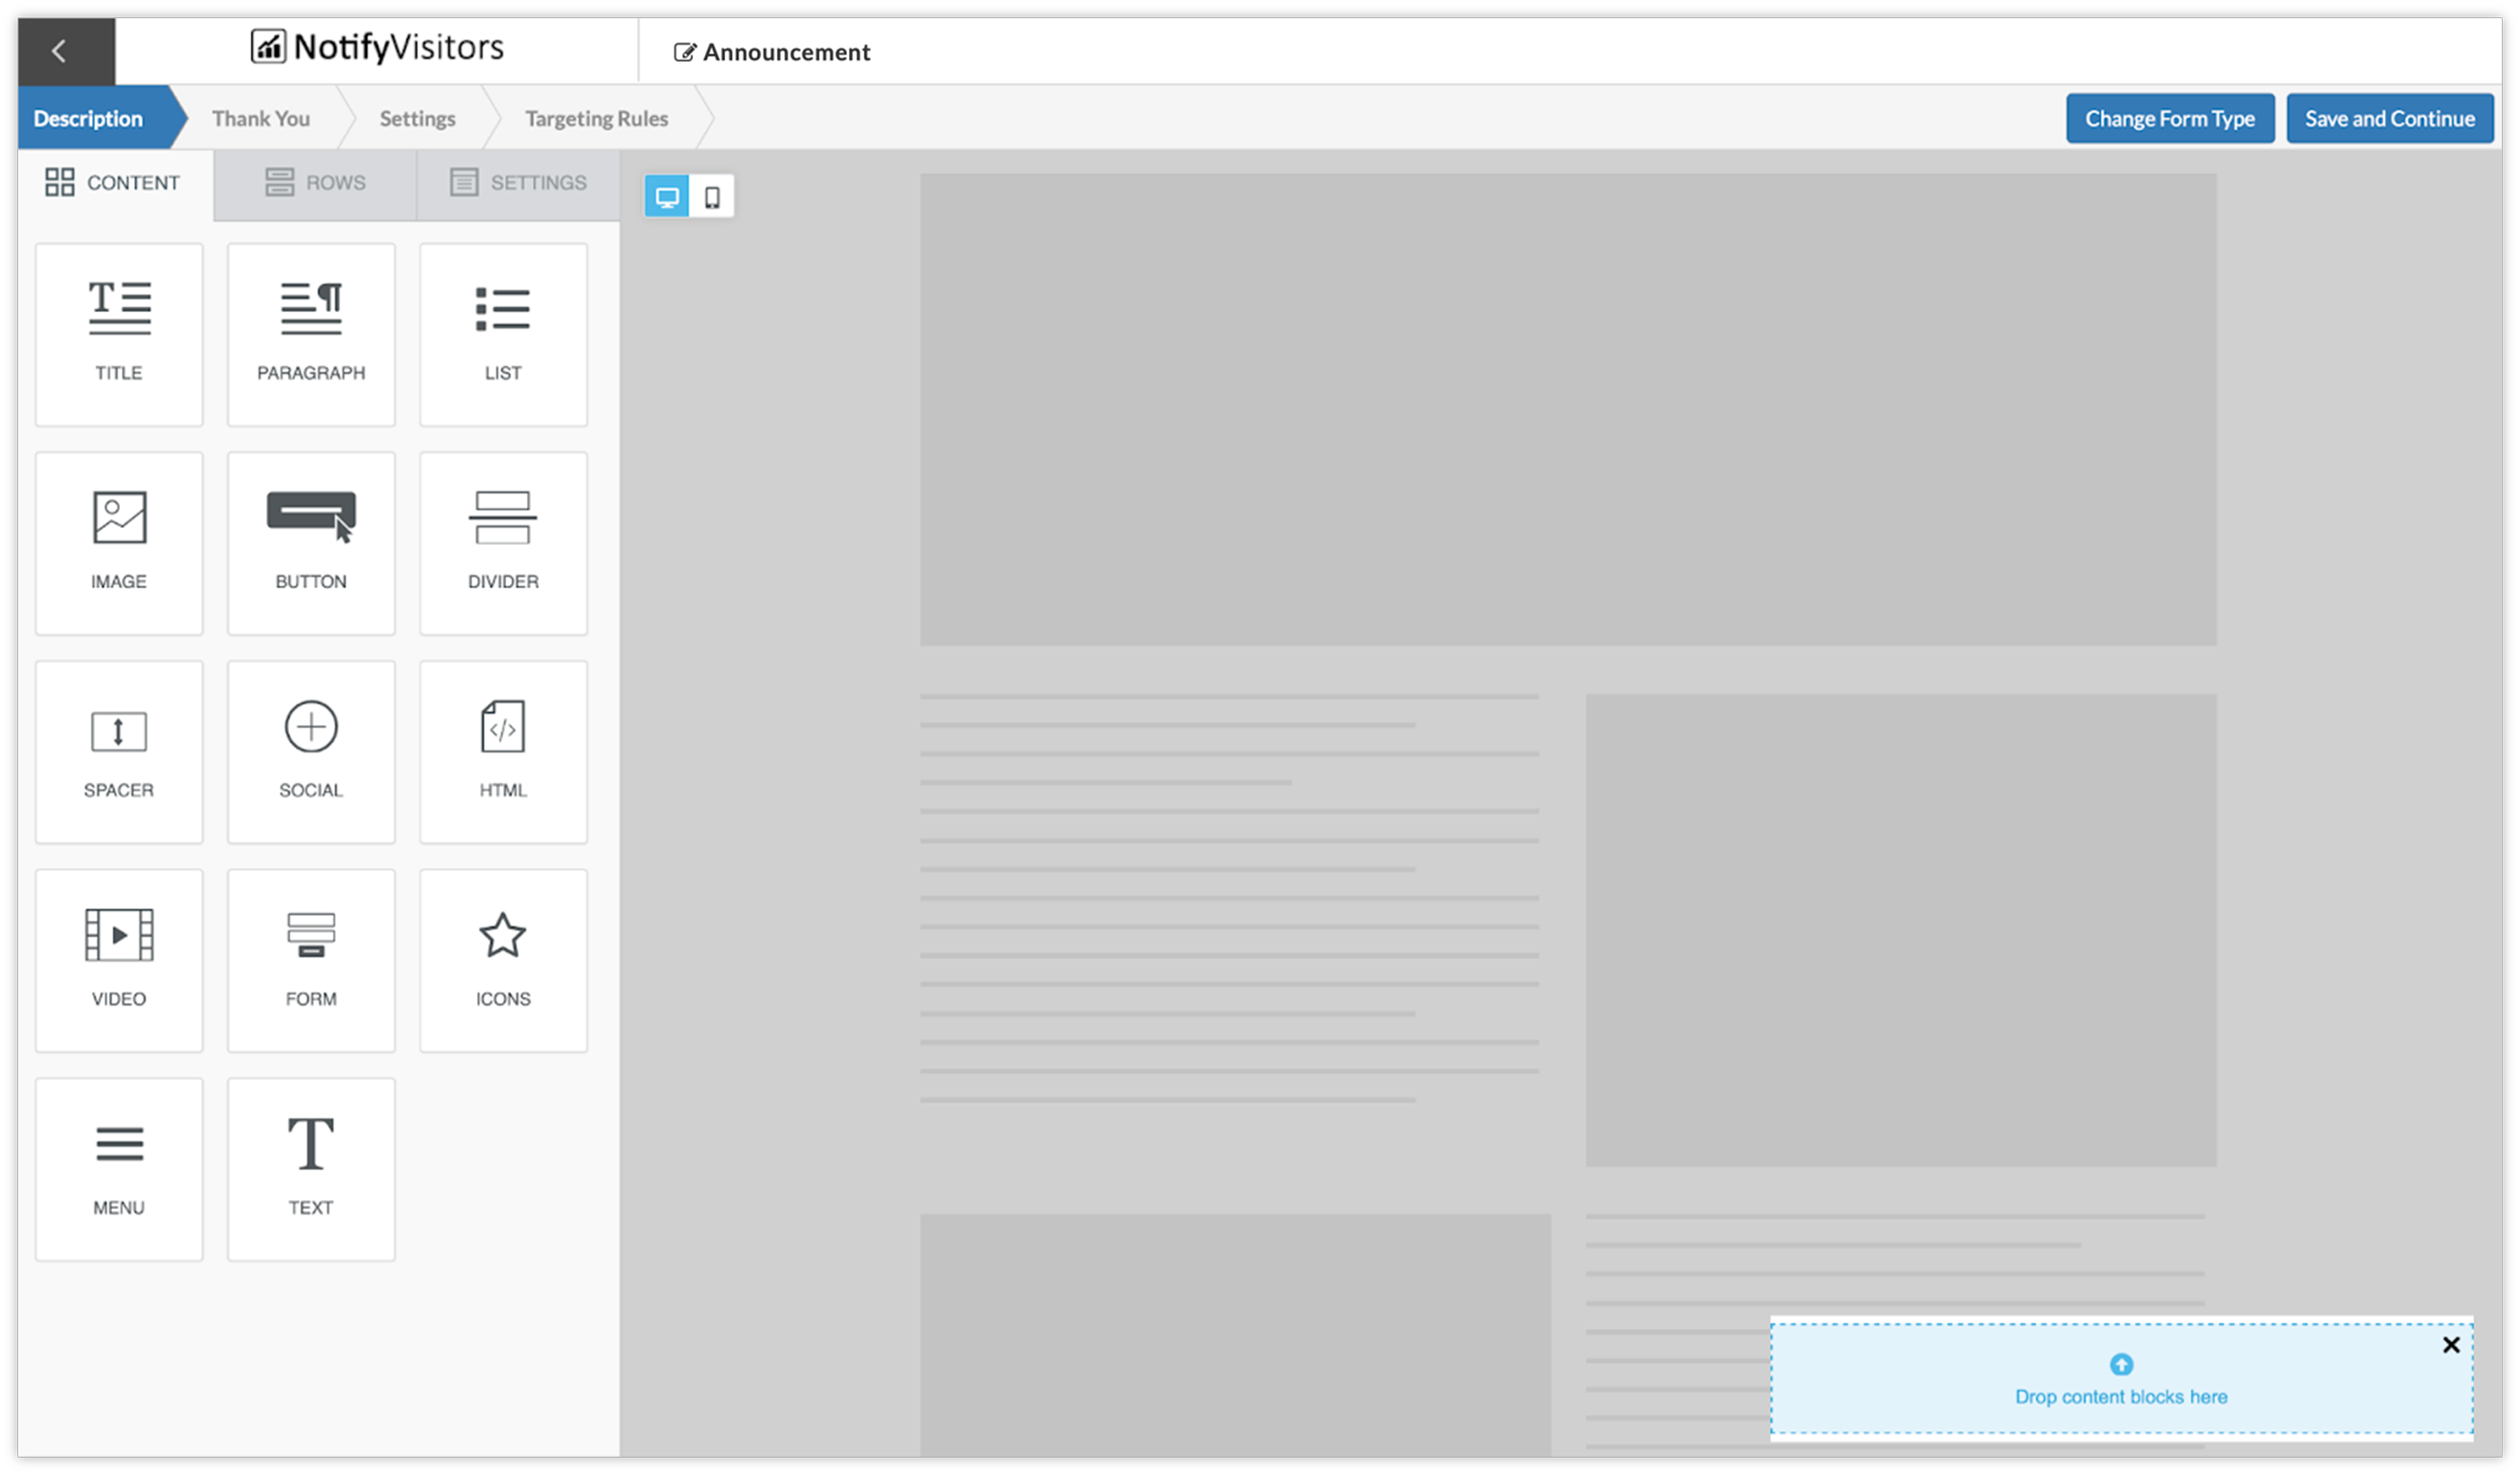Select the Spacer content block

pos(119,752)
